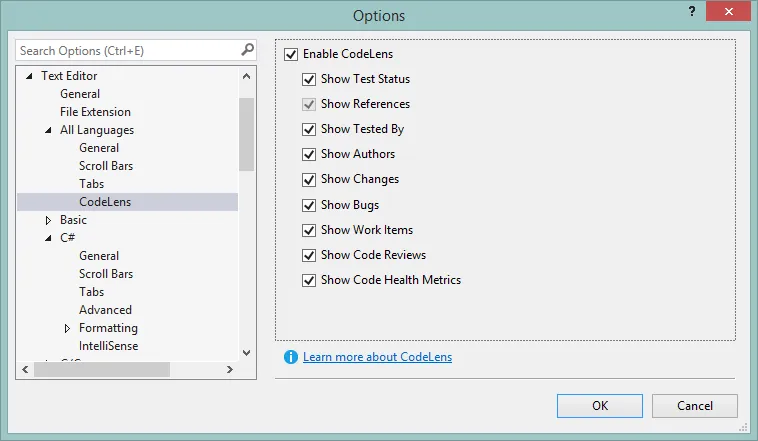
Task: Click the blue info icon
Action: (291, 357)
